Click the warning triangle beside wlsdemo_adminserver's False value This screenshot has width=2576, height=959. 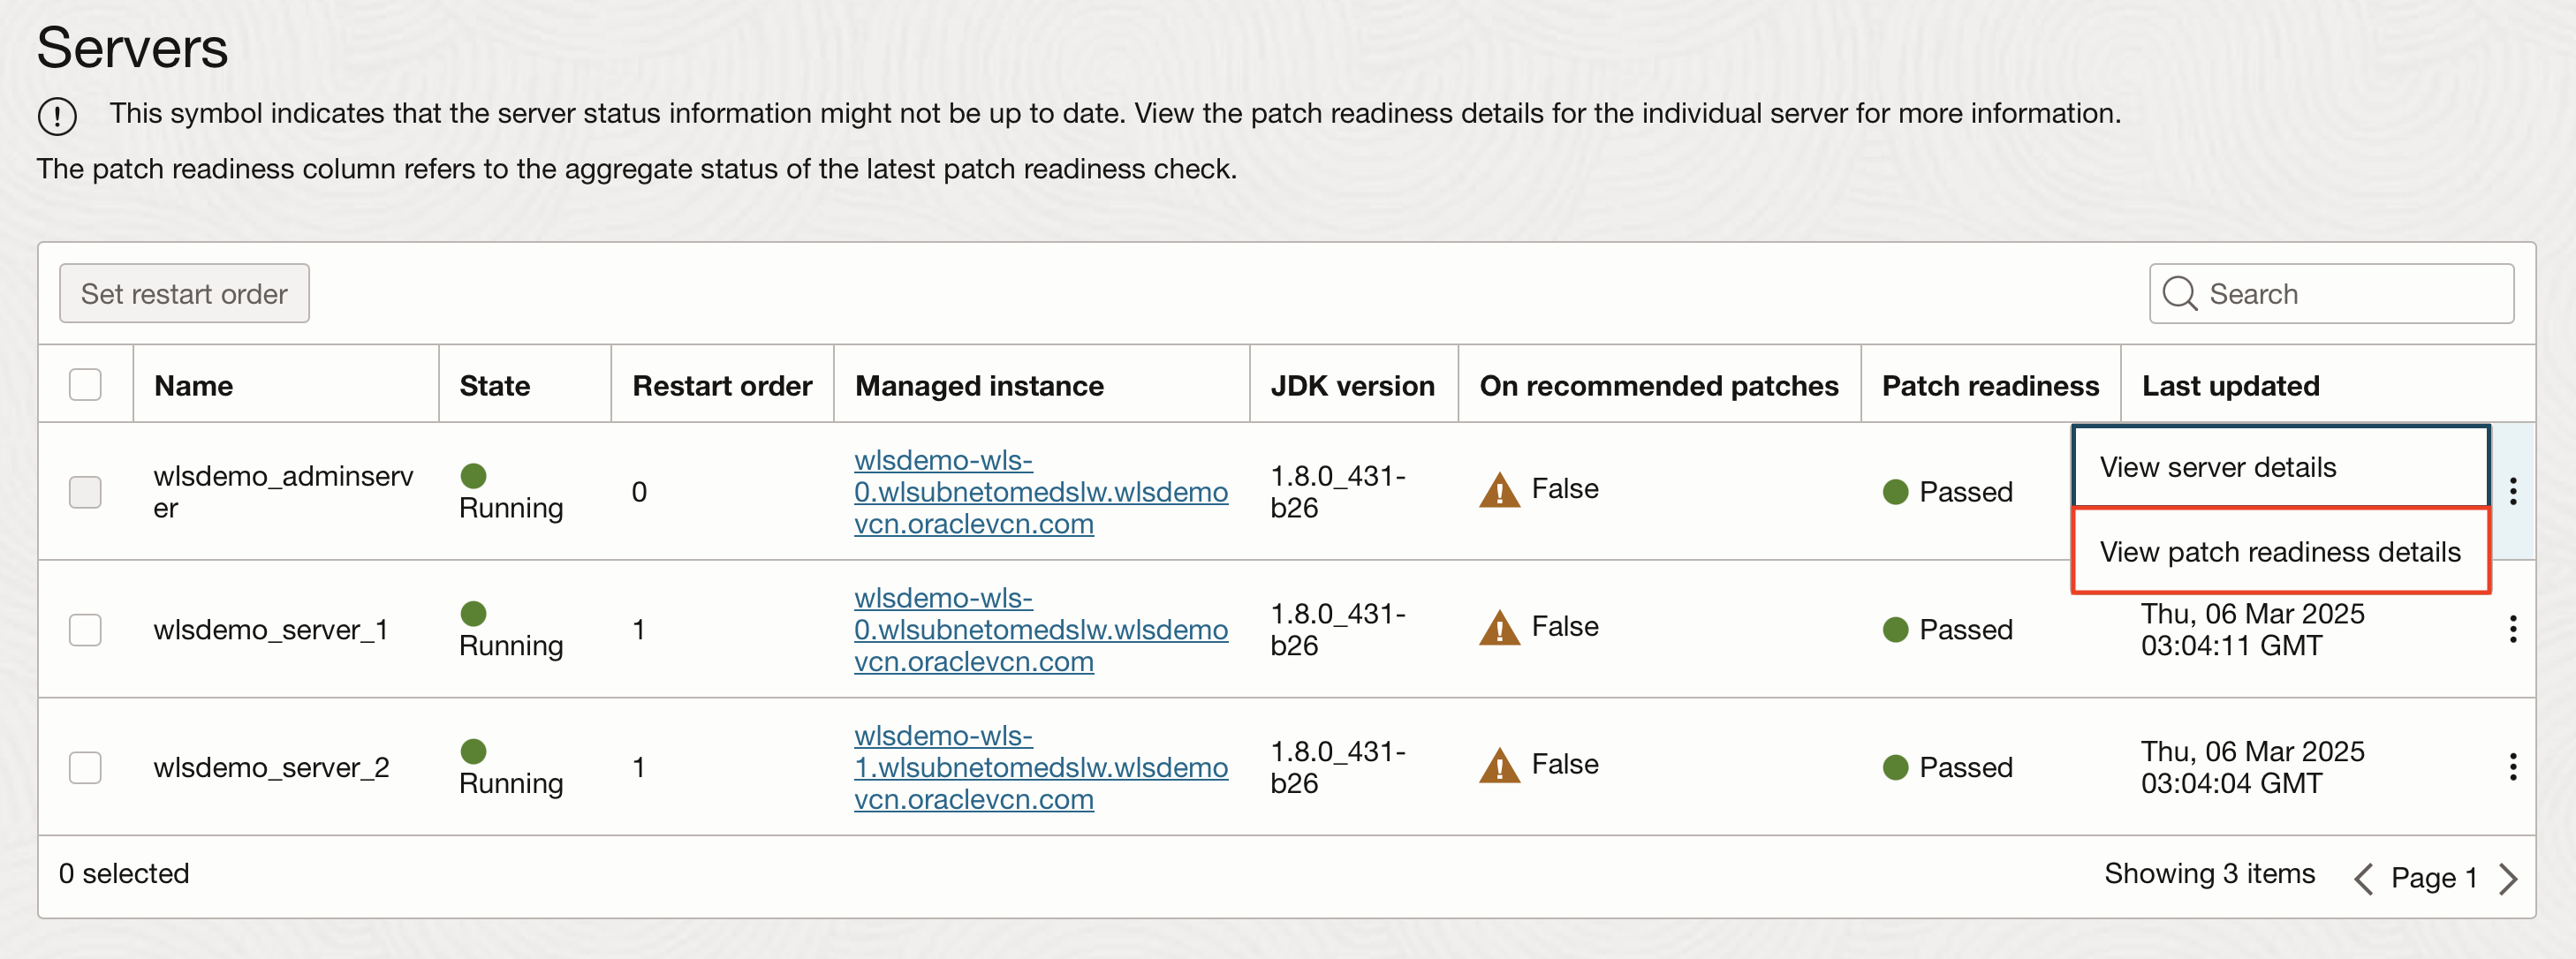tap(1499, 491)
